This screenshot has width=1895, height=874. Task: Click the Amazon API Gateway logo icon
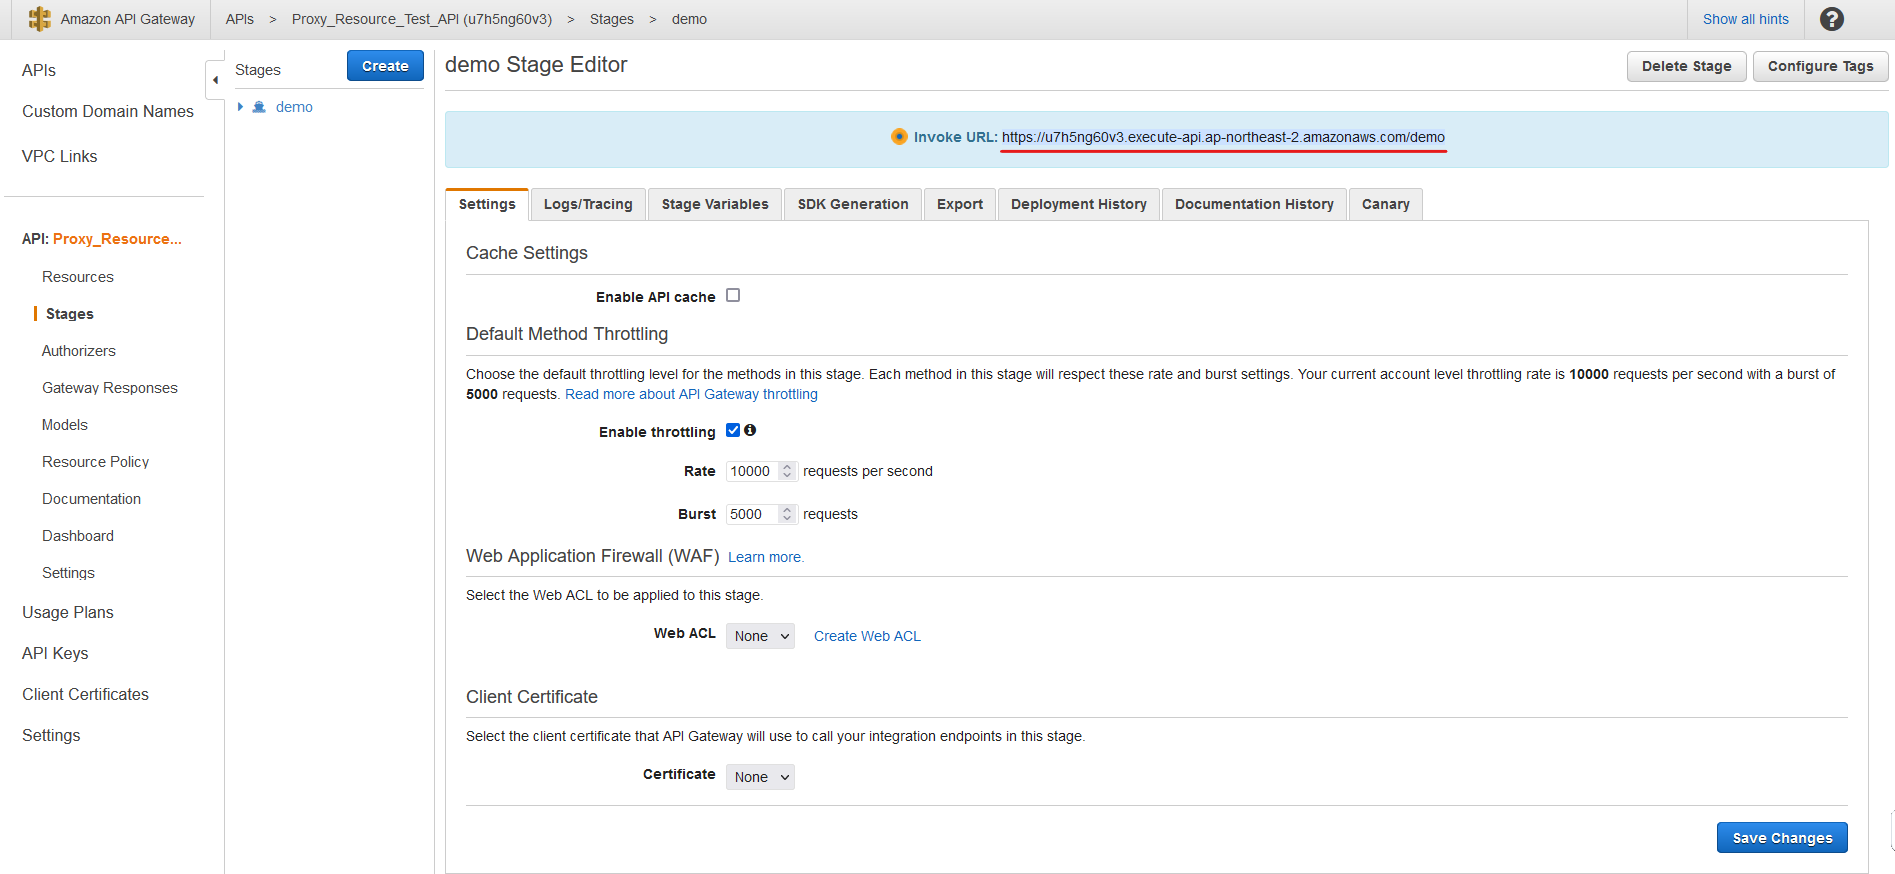[x=39, y=19]
